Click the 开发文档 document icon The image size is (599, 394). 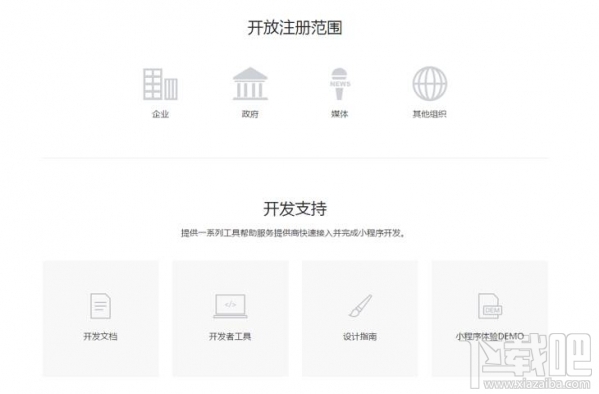[x=100, y=306]
